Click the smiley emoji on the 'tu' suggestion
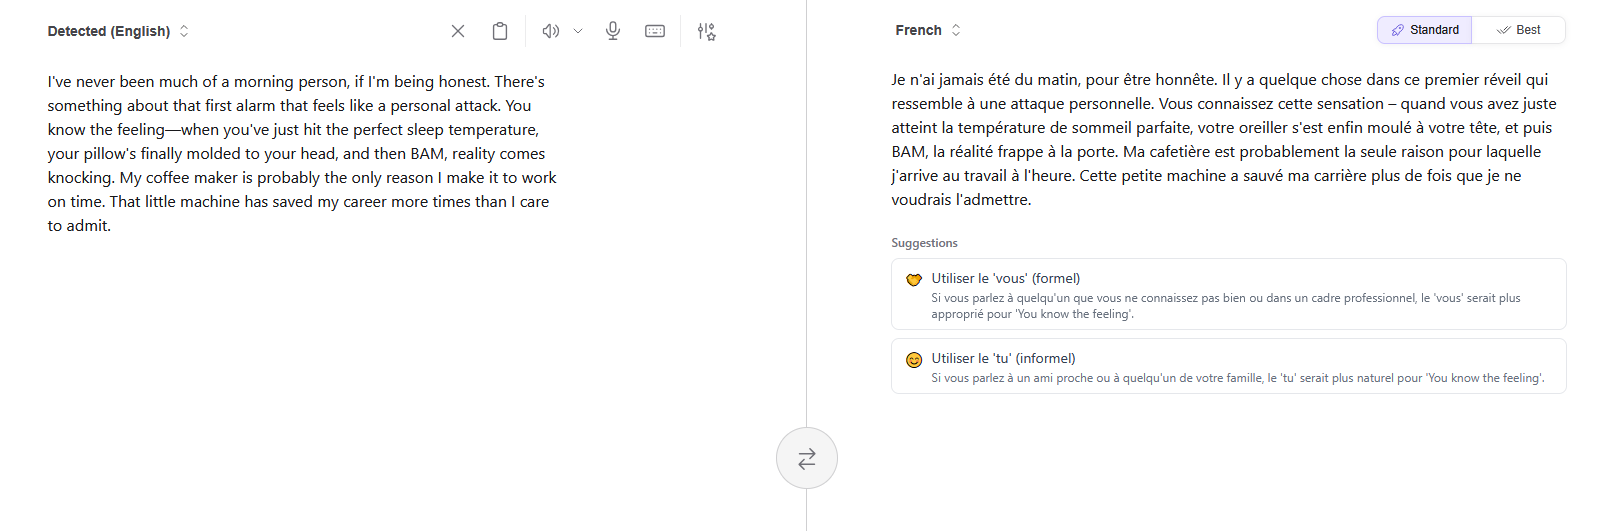The image size is (1597, 531). 914,360
